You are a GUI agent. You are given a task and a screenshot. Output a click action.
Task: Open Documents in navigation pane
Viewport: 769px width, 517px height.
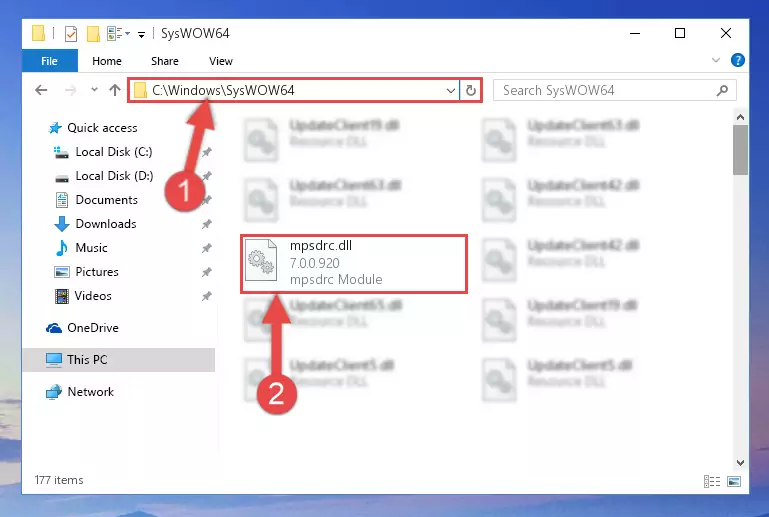tap(106, 200)
